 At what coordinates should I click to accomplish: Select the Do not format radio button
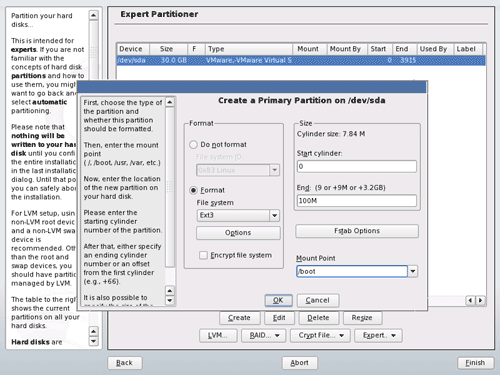[x=193, y=145]
